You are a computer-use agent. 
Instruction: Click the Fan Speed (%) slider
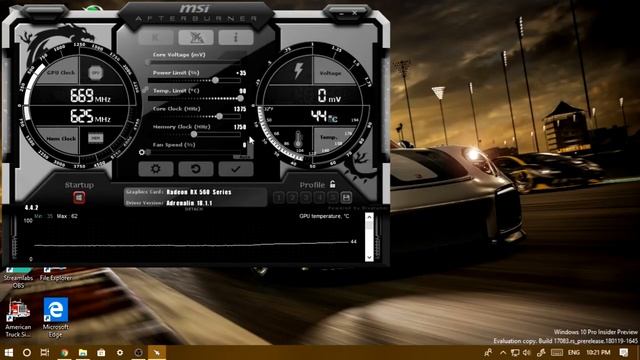(195, 152)
